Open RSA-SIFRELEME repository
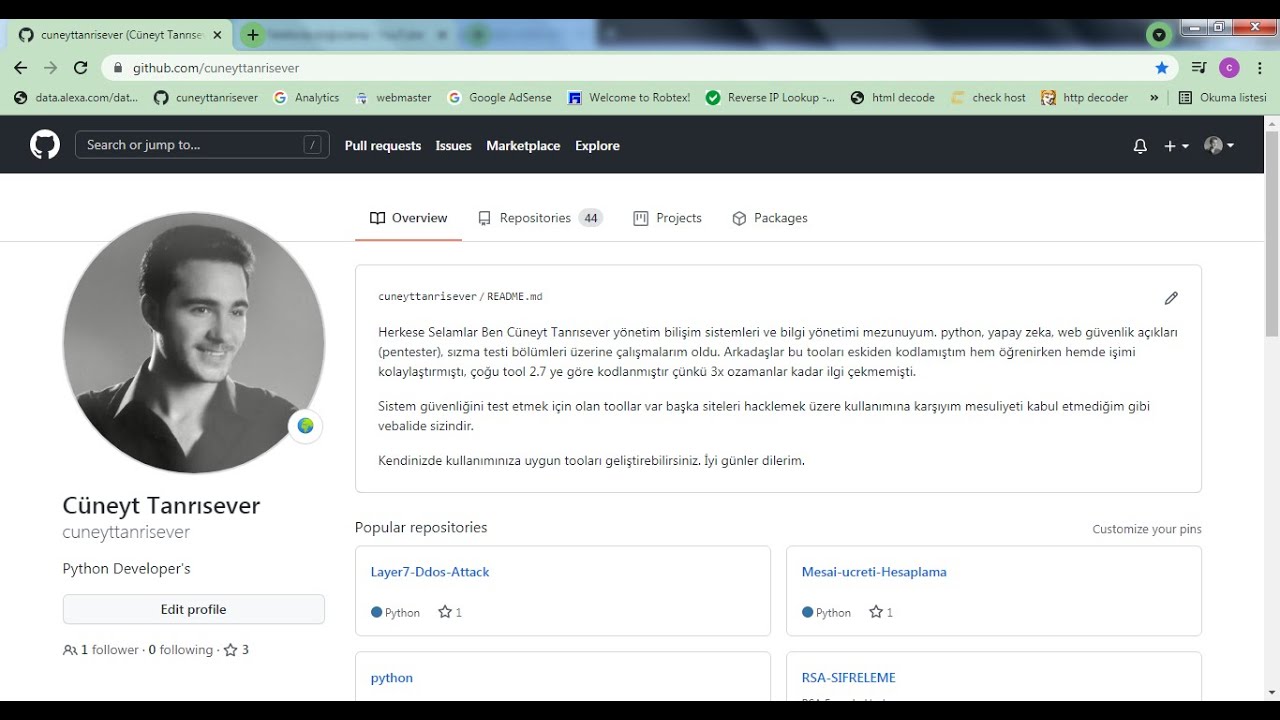1280x720 pixels. pos(849,678)
